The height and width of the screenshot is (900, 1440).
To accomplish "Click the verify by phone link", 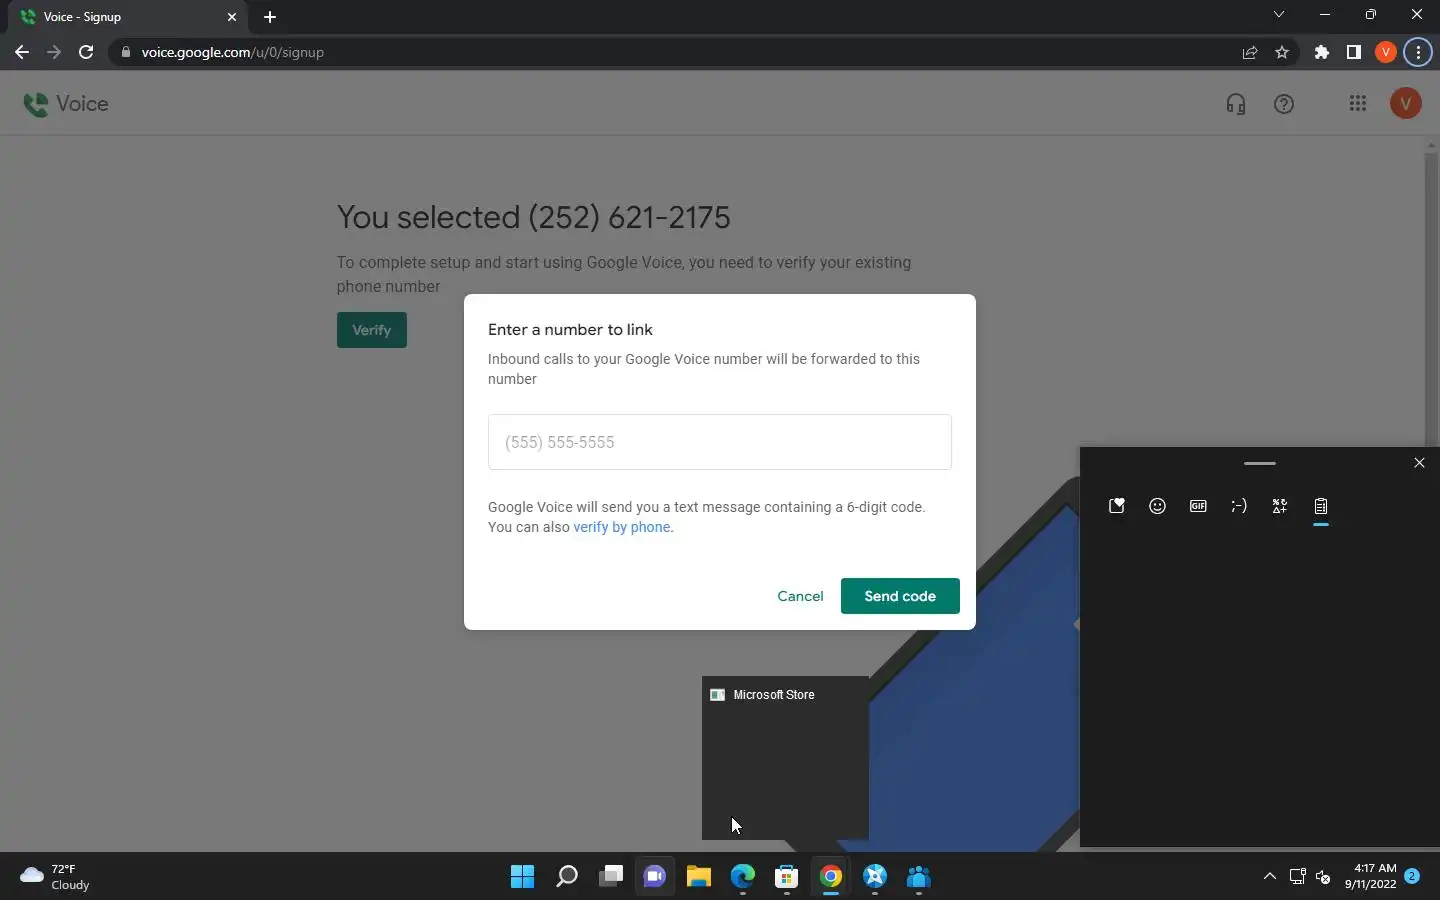I will click(x=622, y=527).
